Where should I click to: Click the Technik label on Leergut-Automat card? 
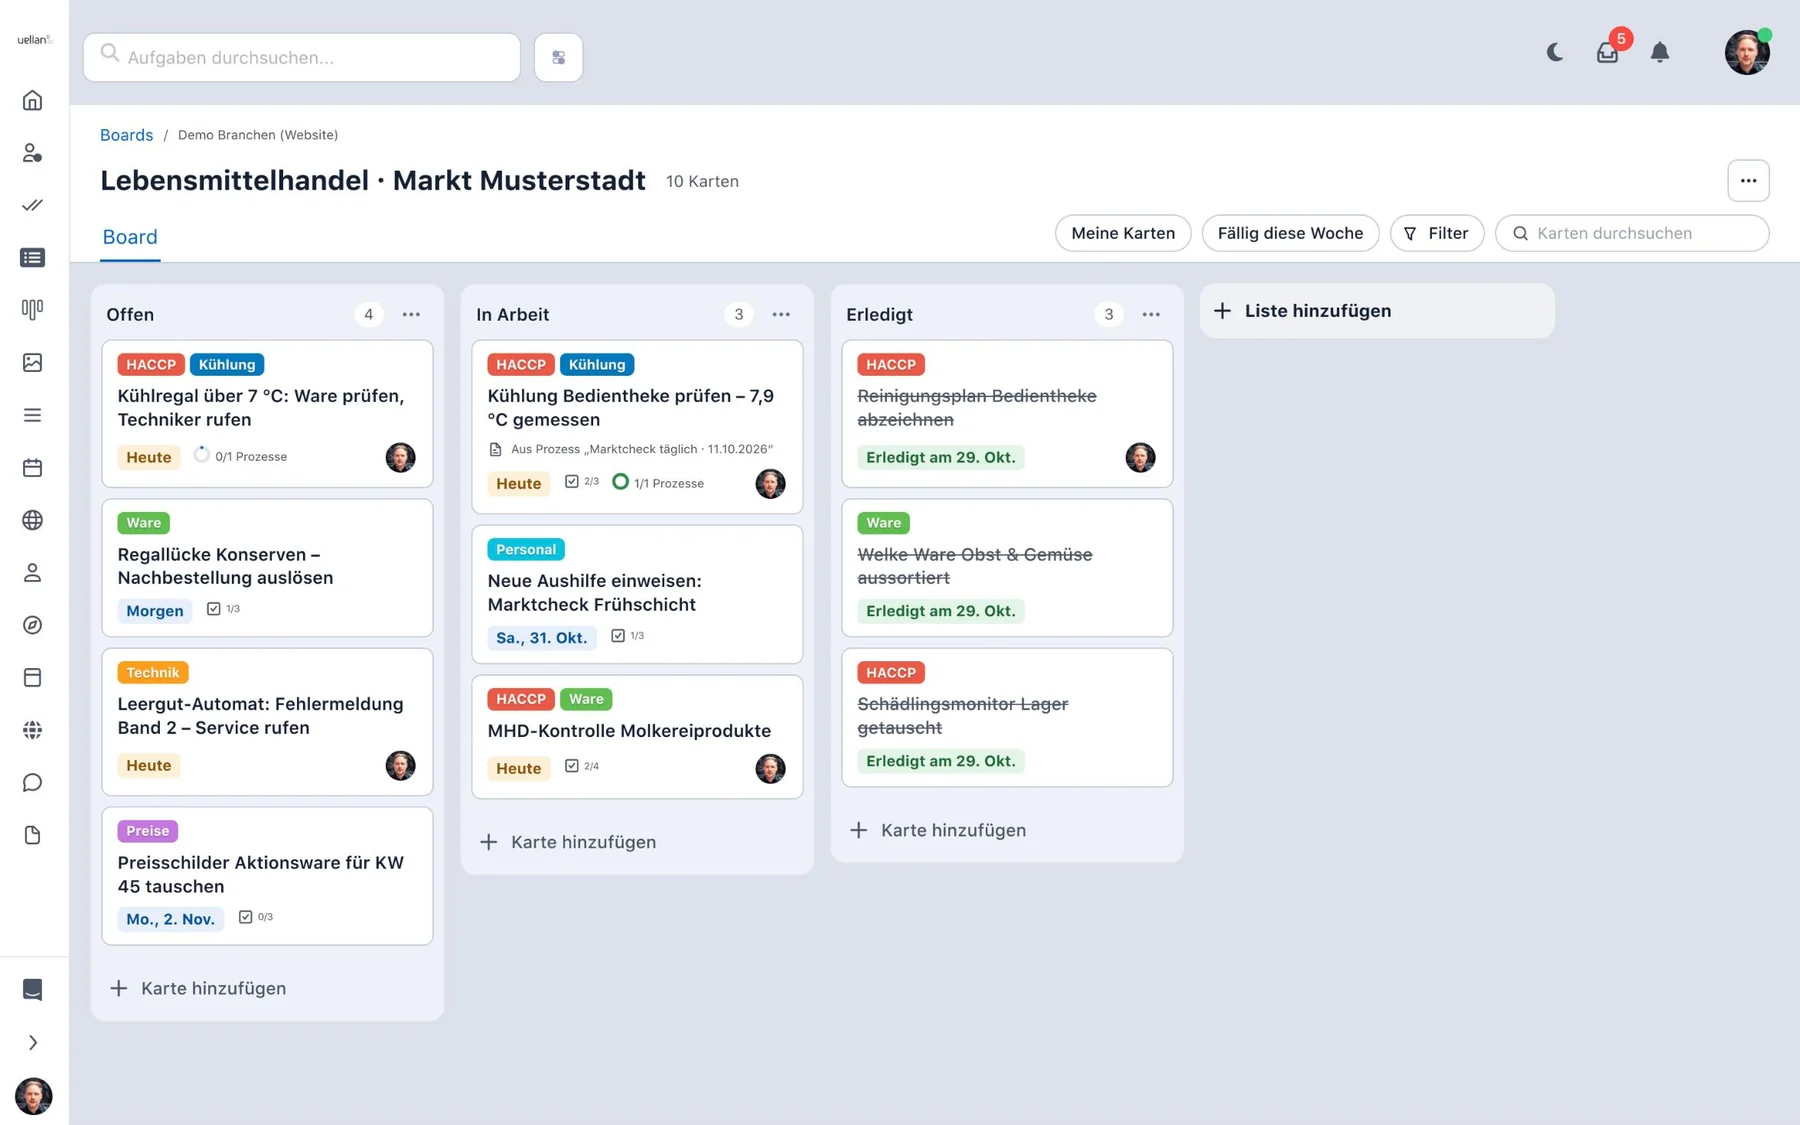point(153,673)
